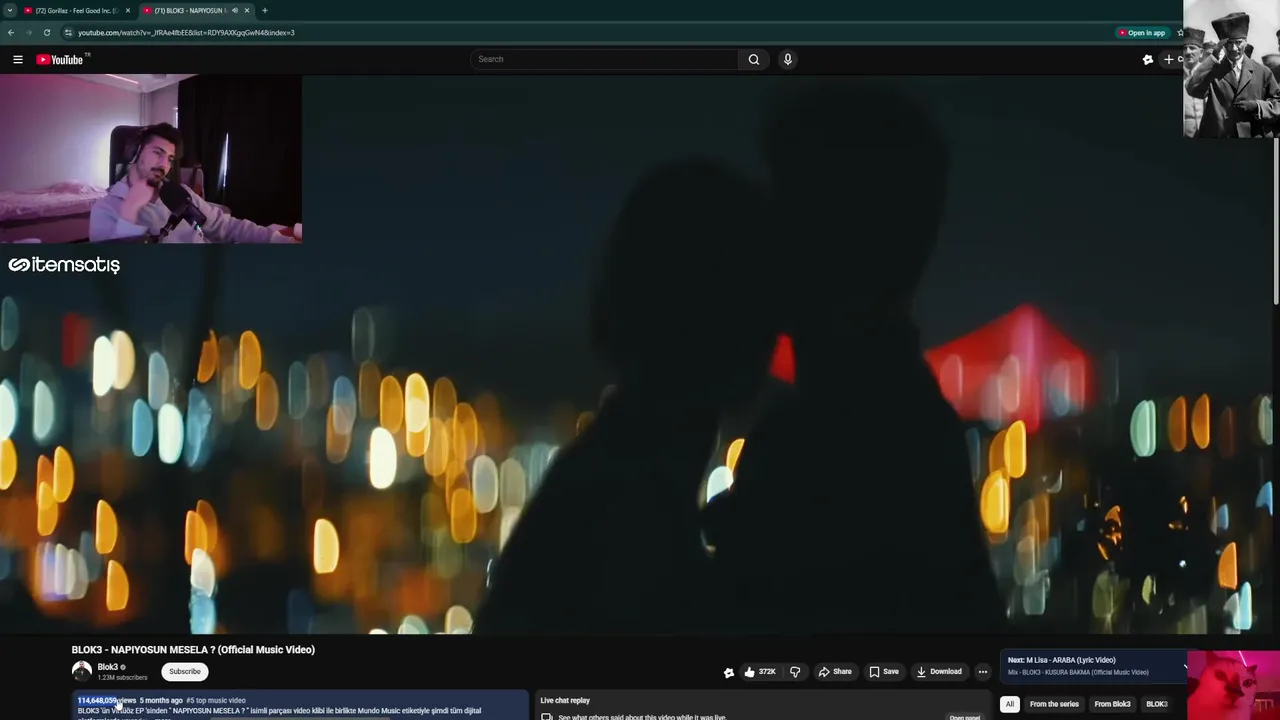1280x720 pixels.
Task: Reload the page with refresh icon
Action: (46, 32)
